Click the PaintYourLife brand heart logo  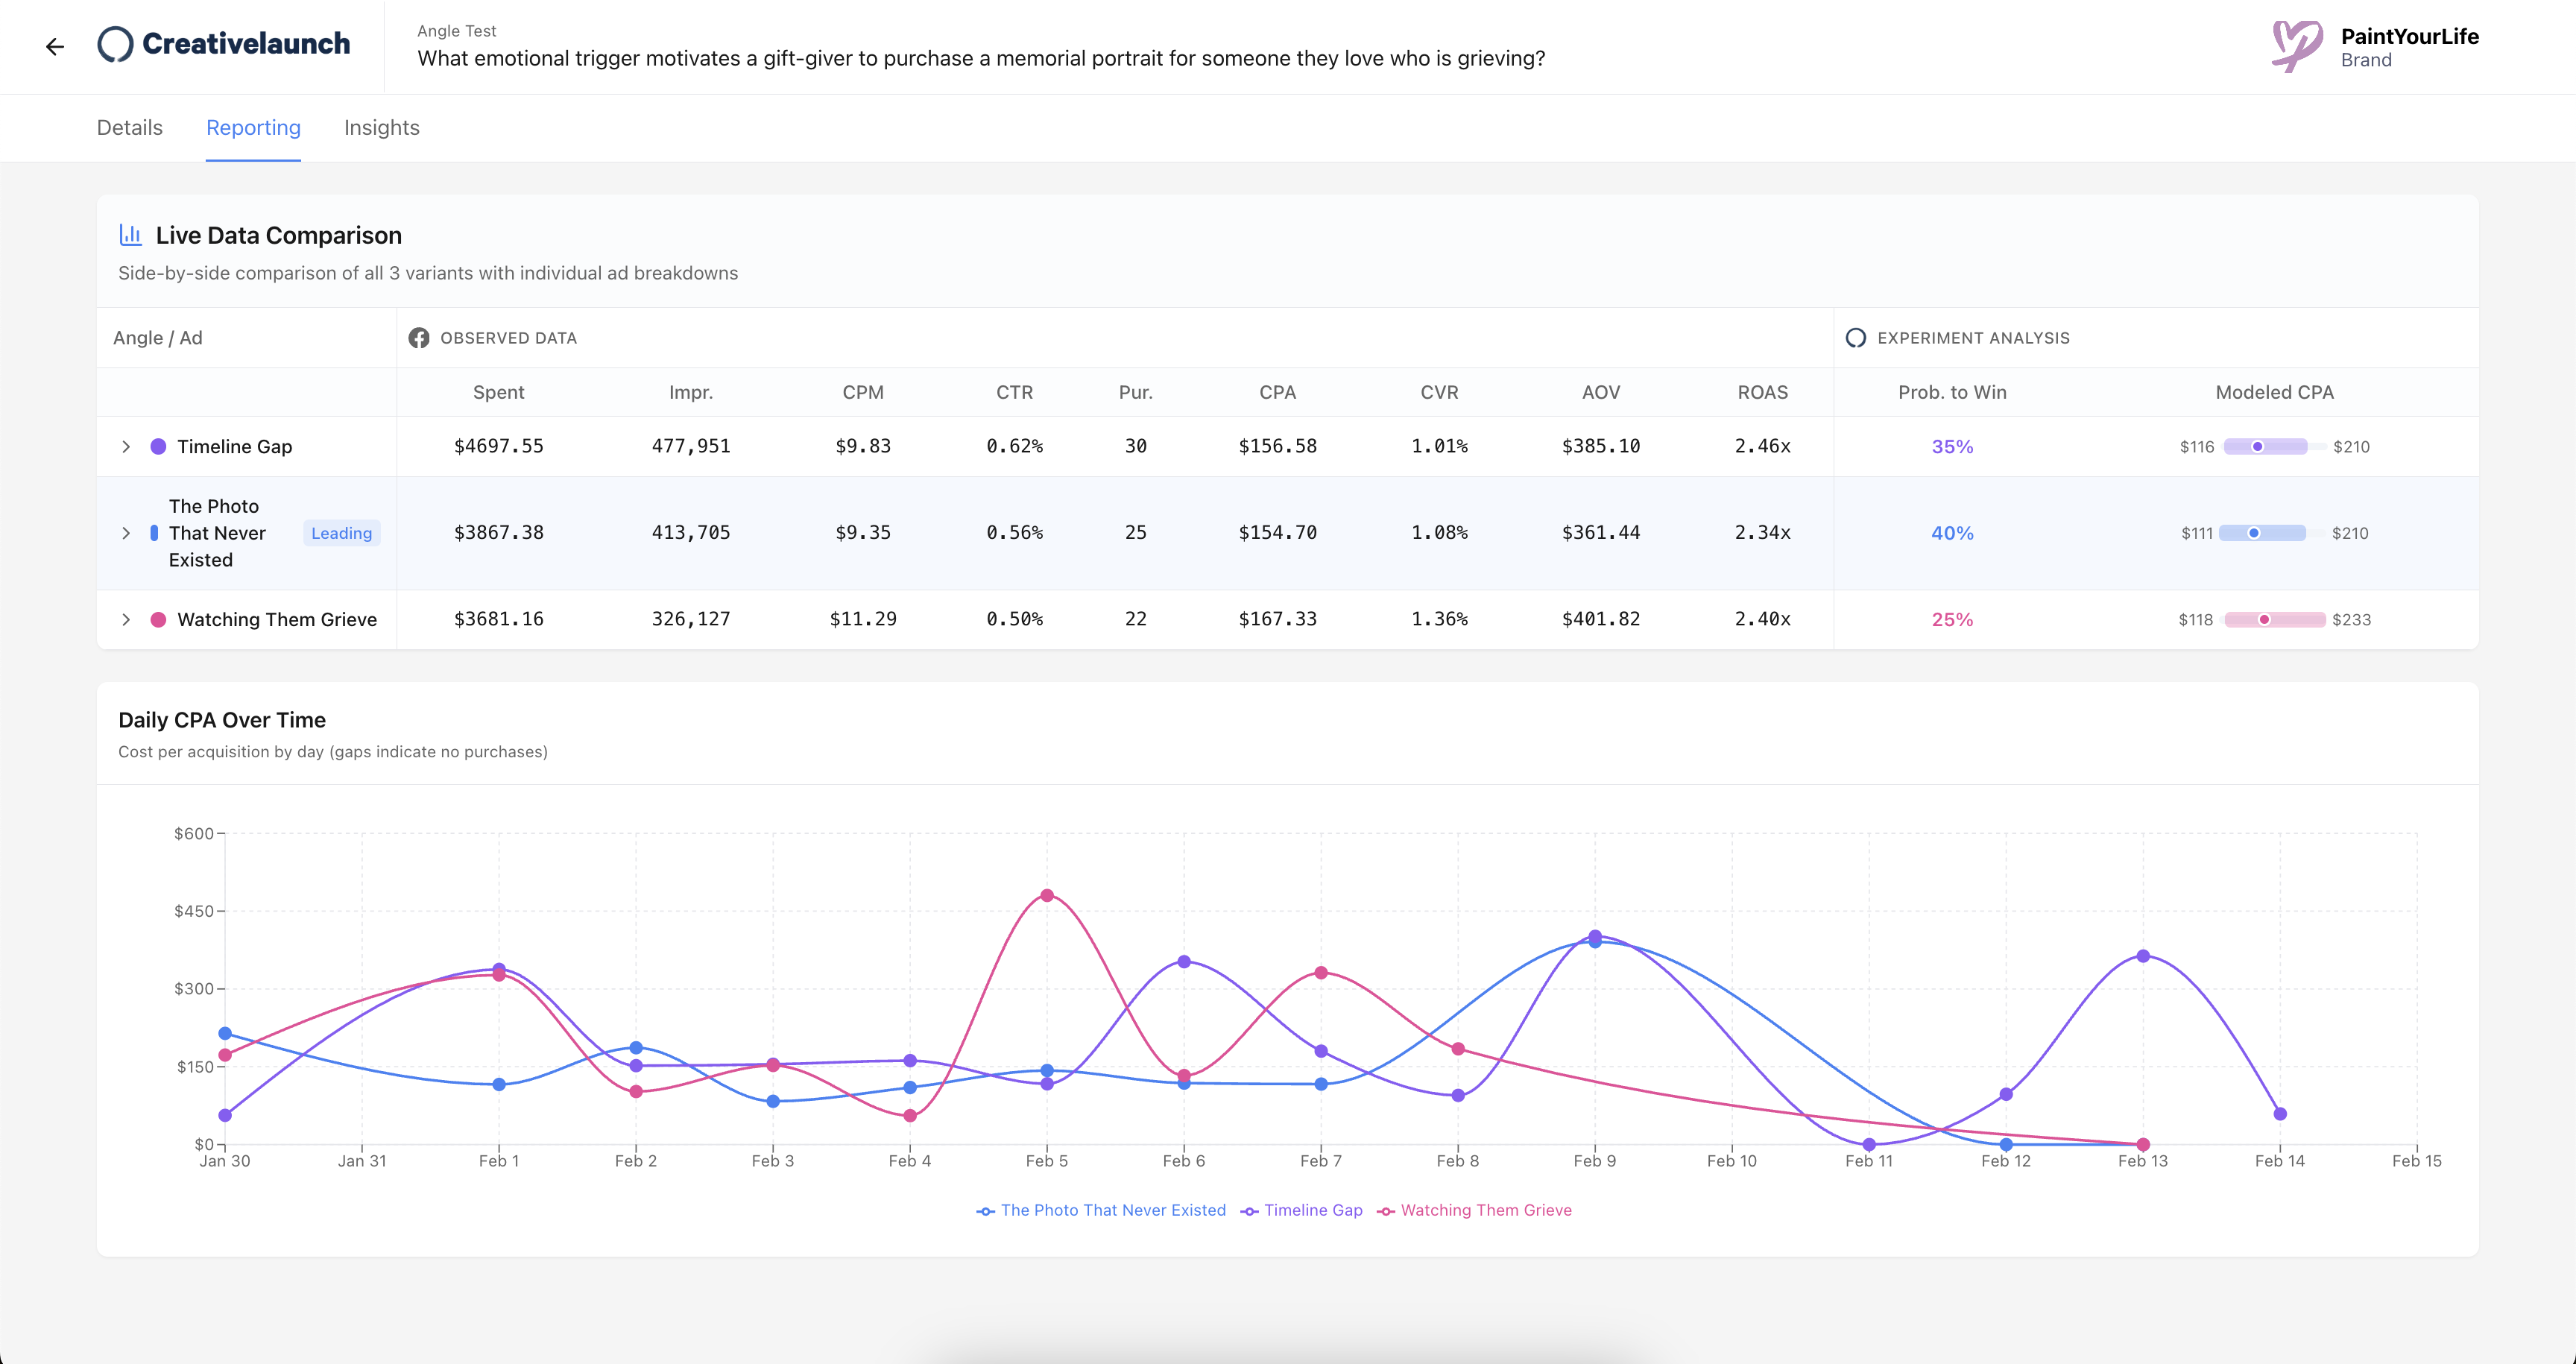[2296, 46]
